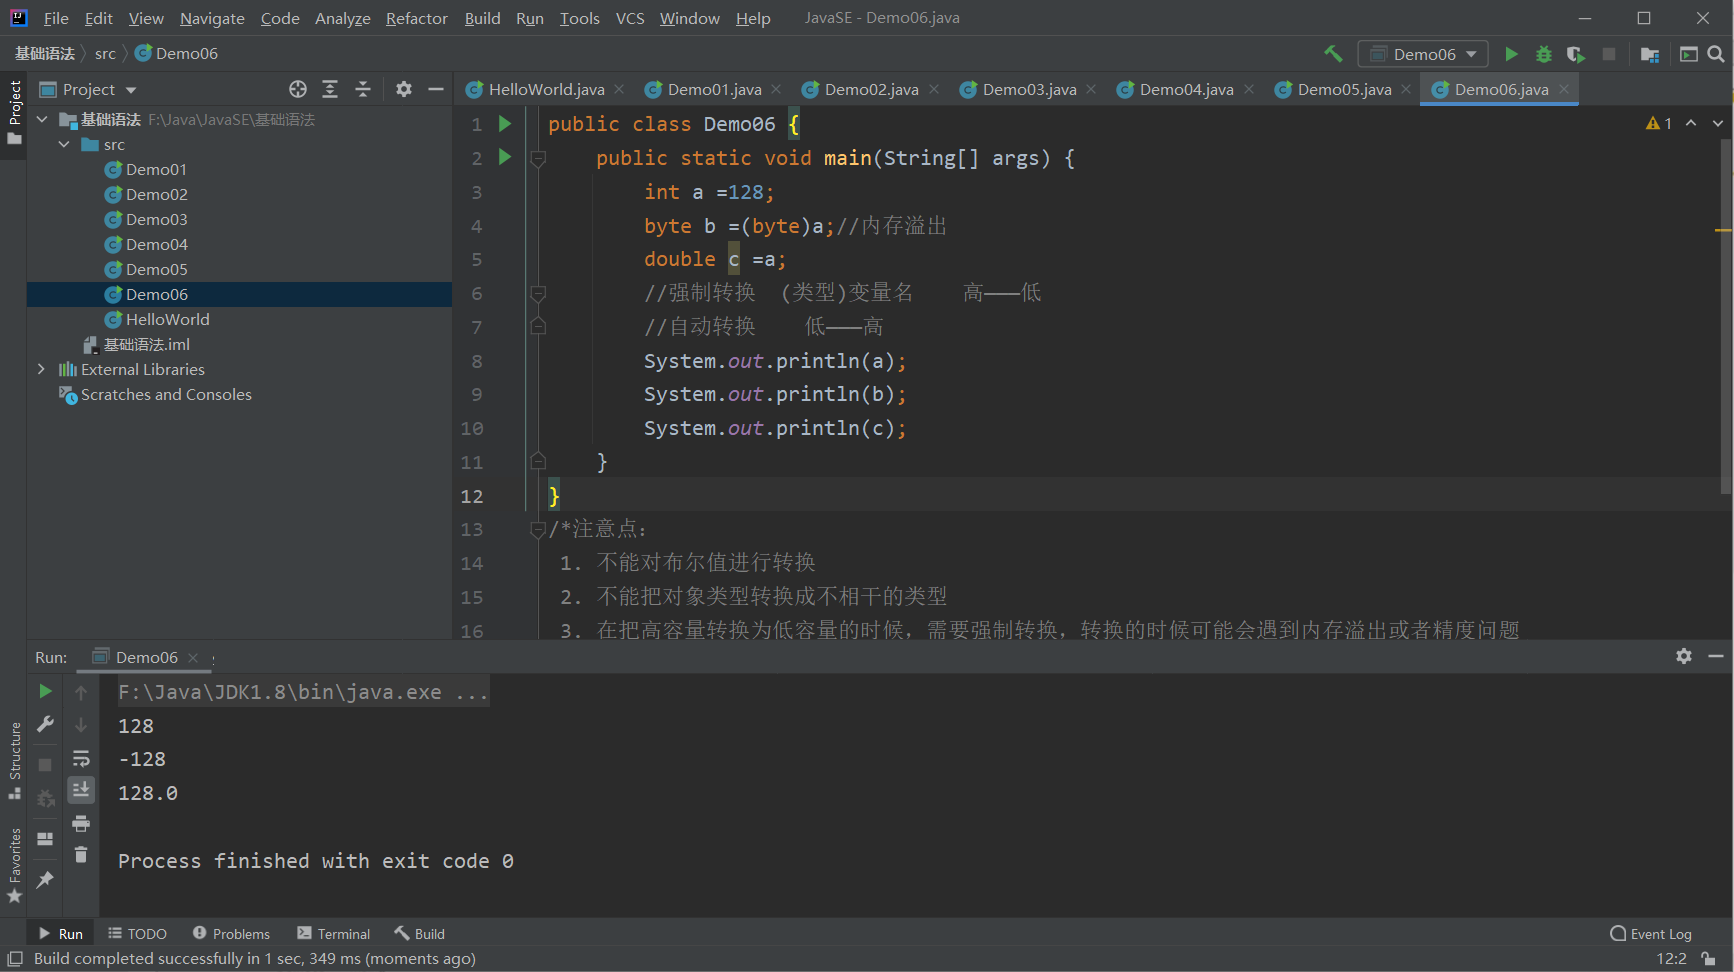Click the Debug bug icon in the toolbar

point(1544,54)
